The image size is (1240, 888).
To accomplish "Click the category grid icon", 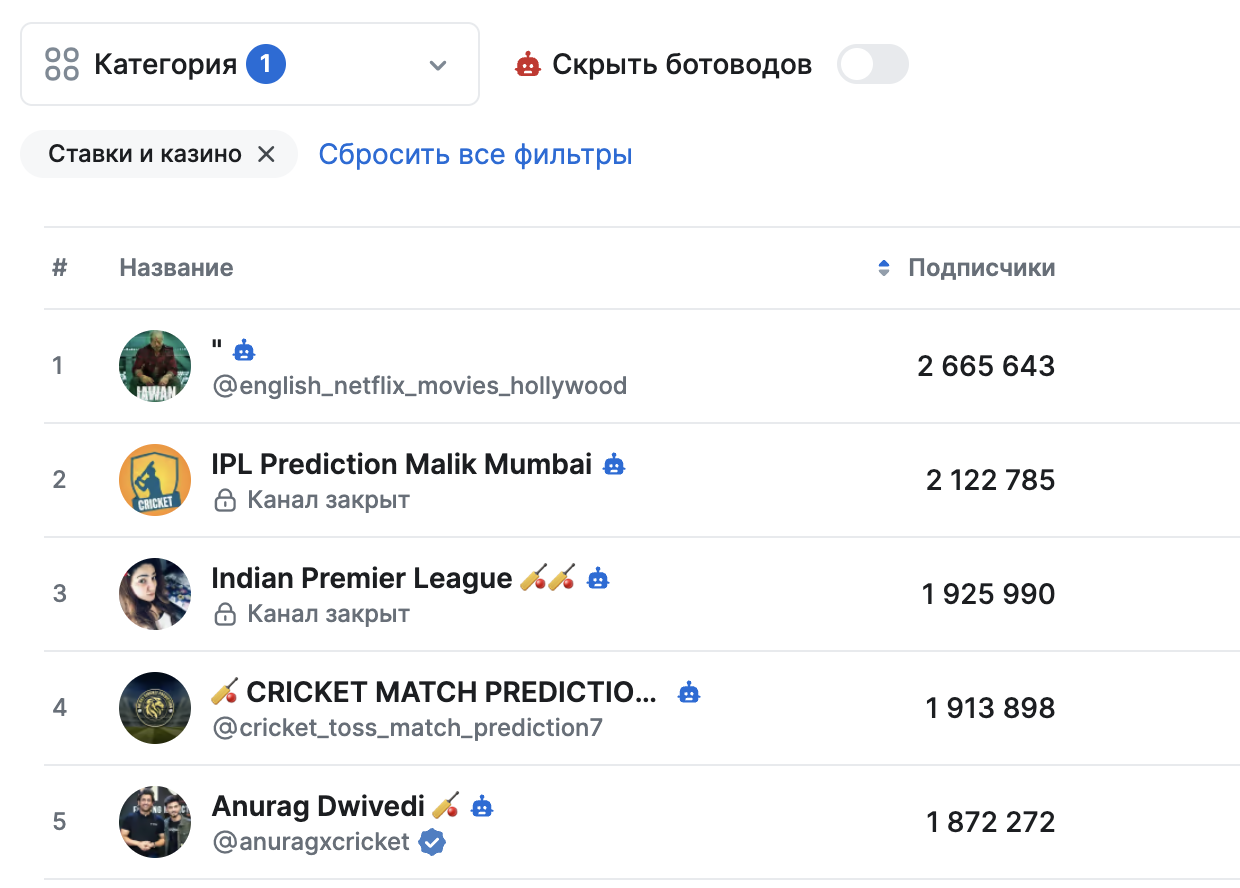I will point(62,65).
